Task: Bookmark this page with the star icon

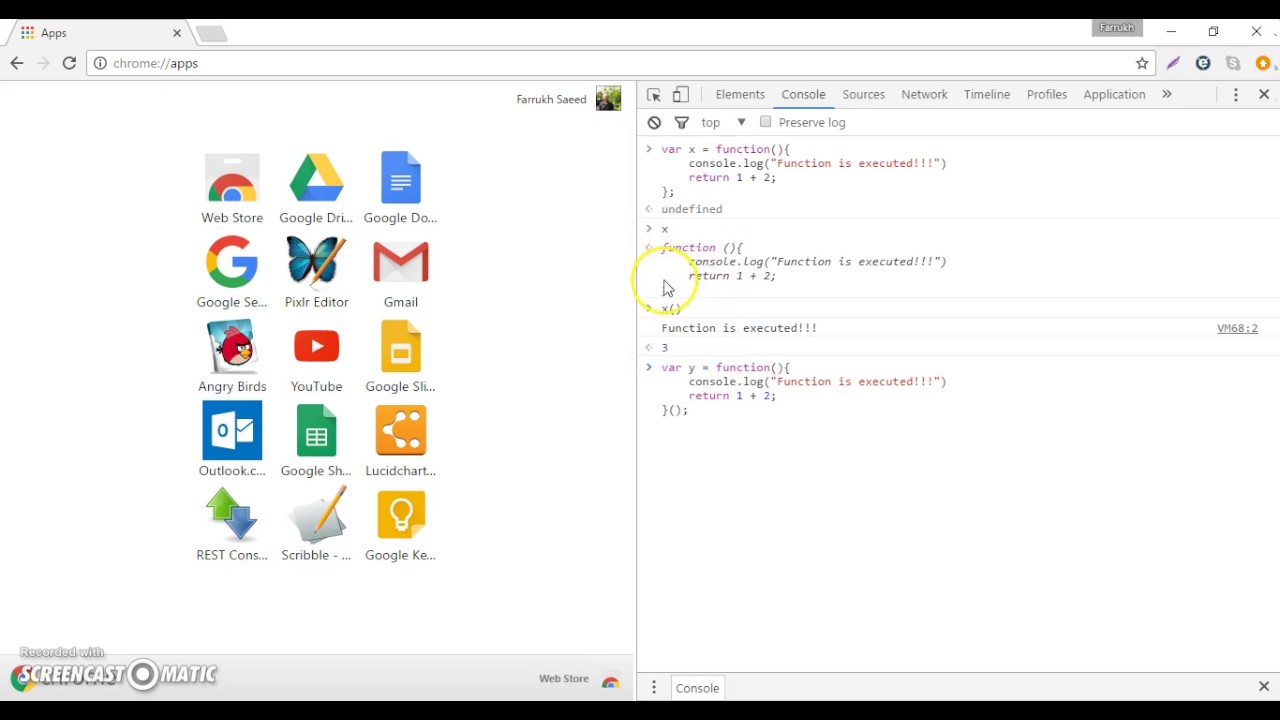Action: click(1142, 63)
